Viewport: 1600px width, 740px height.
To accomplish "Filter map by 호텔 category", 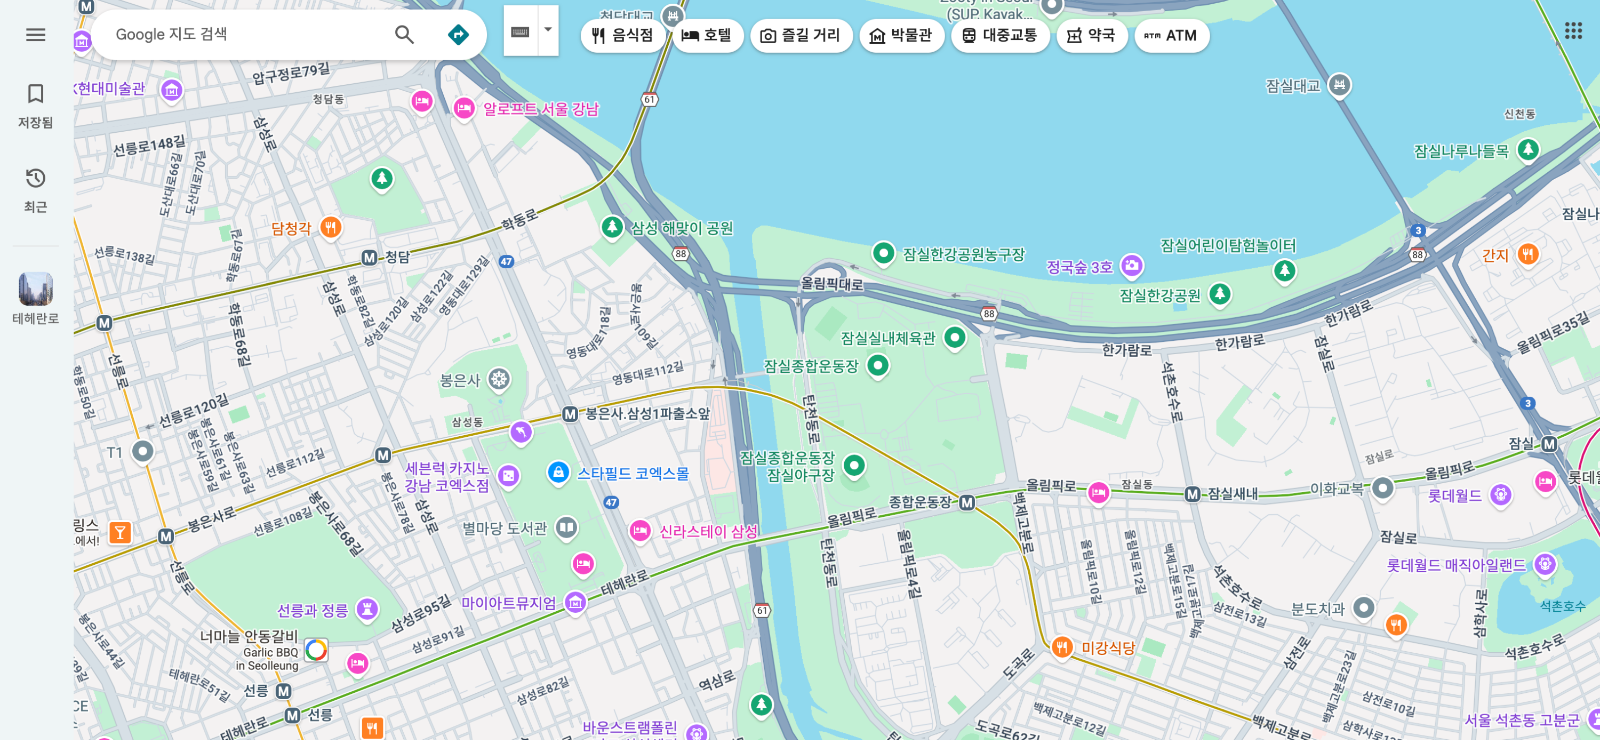I will point(707,36).
